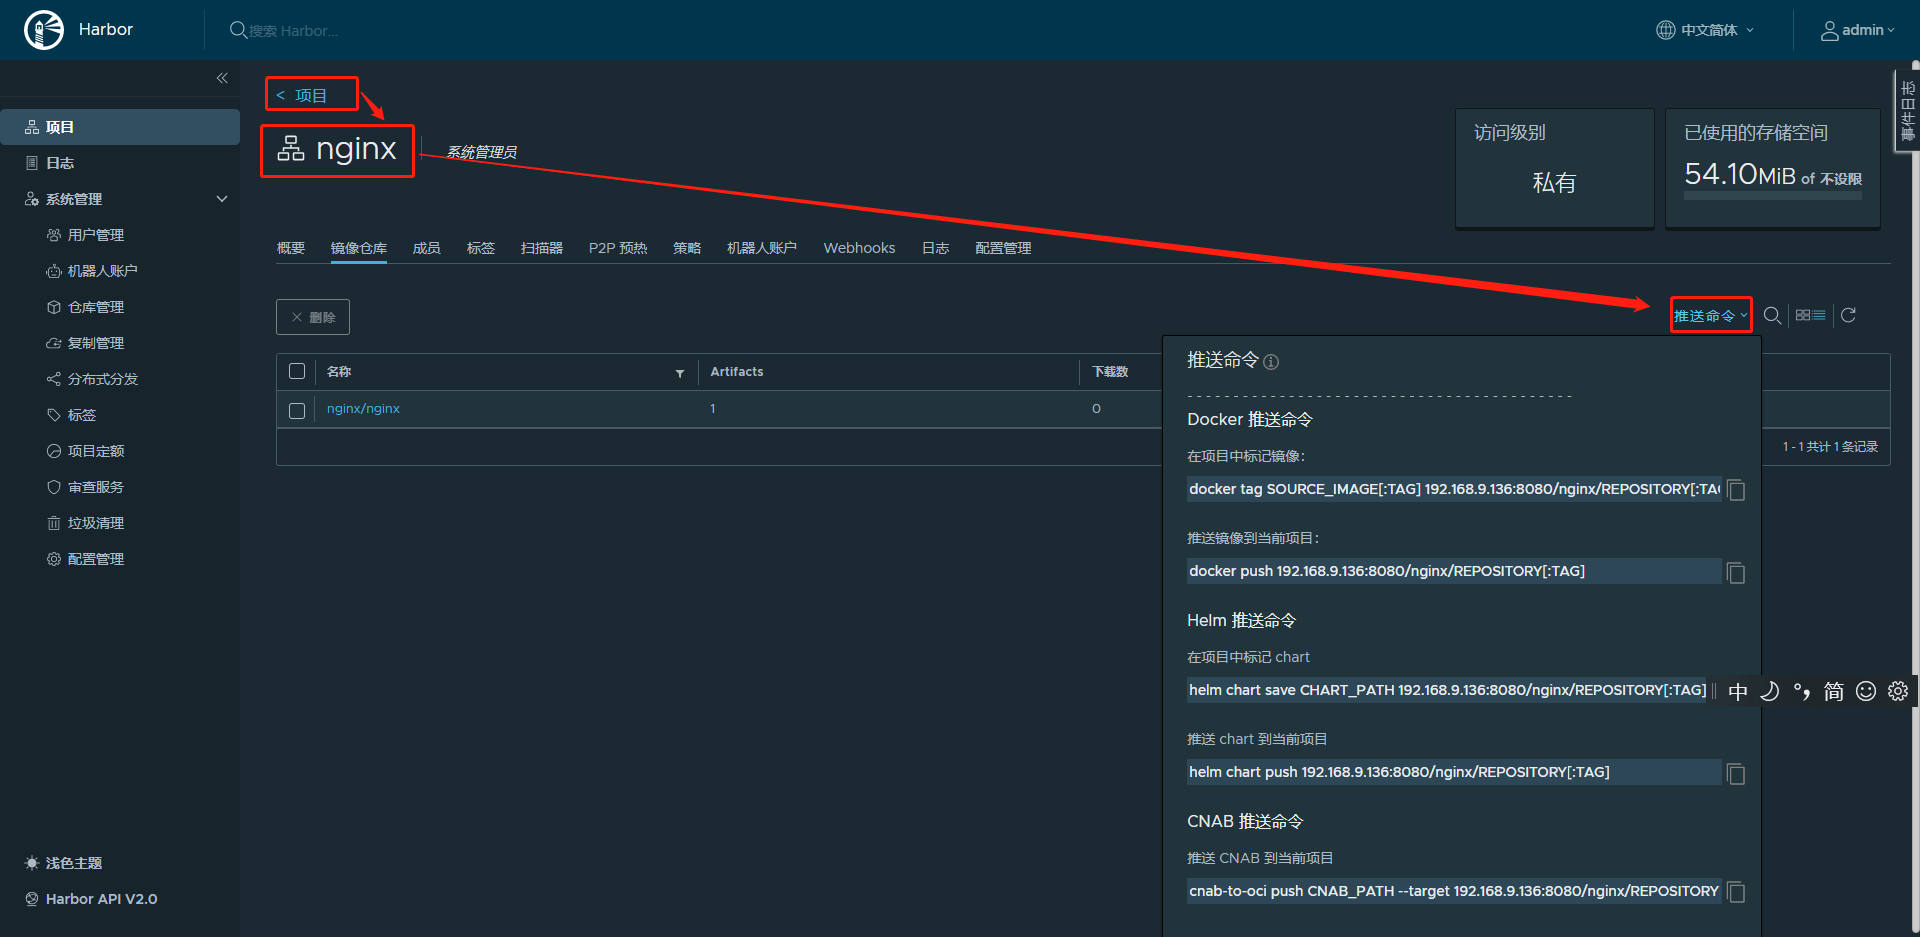The height and width of the screenshot is (937, 1920).
Task: Open 仓库管理 in sidebar
Action: tap(96, 307)
